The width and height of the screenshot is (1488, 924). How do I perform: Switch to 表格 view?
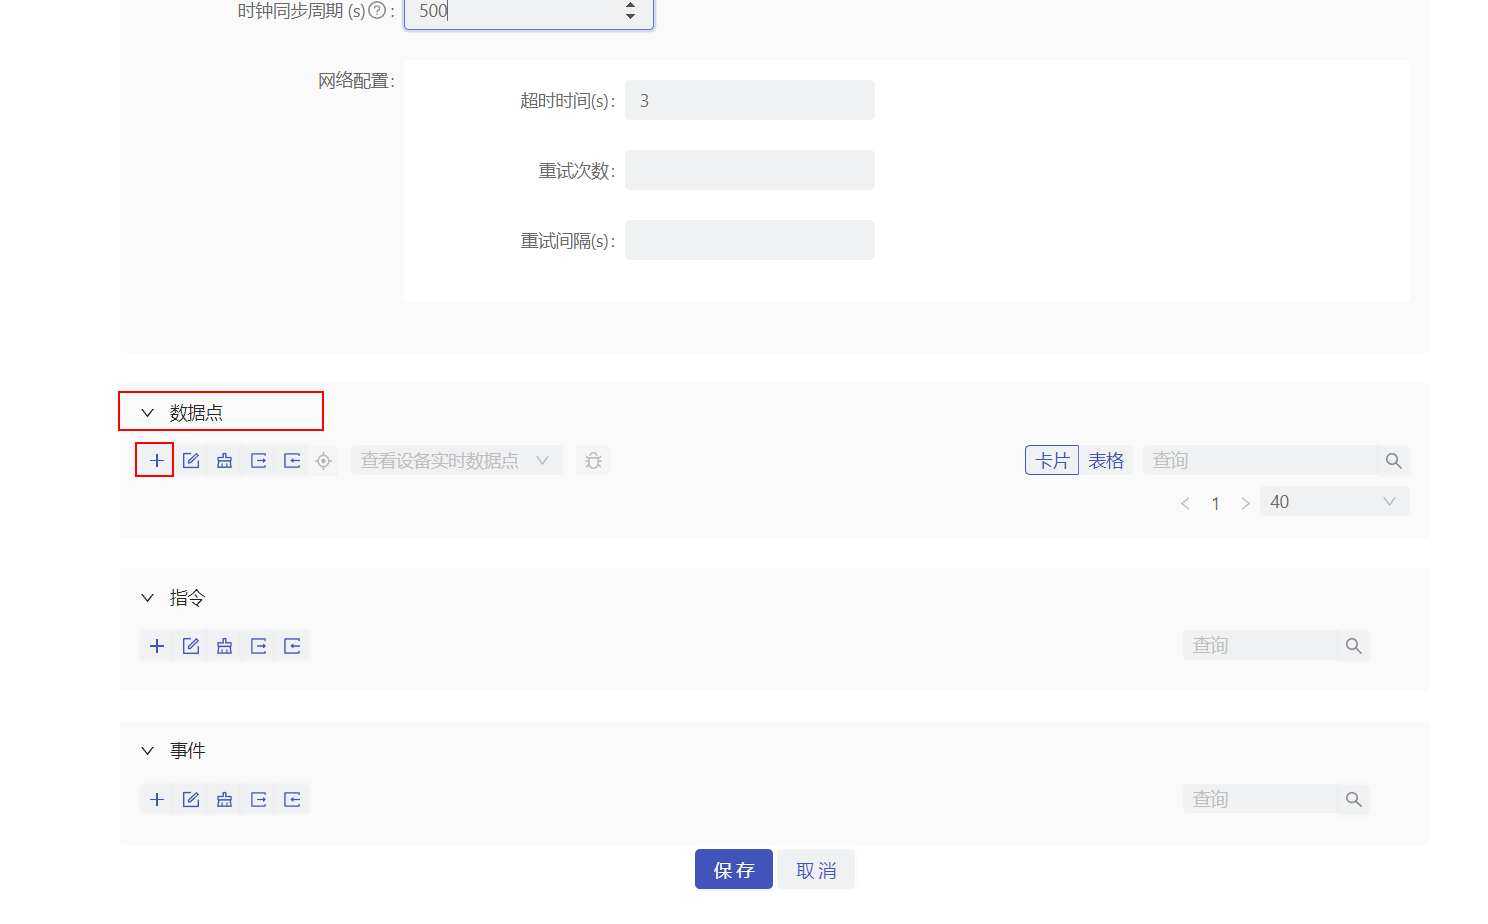click(1106, 460)
